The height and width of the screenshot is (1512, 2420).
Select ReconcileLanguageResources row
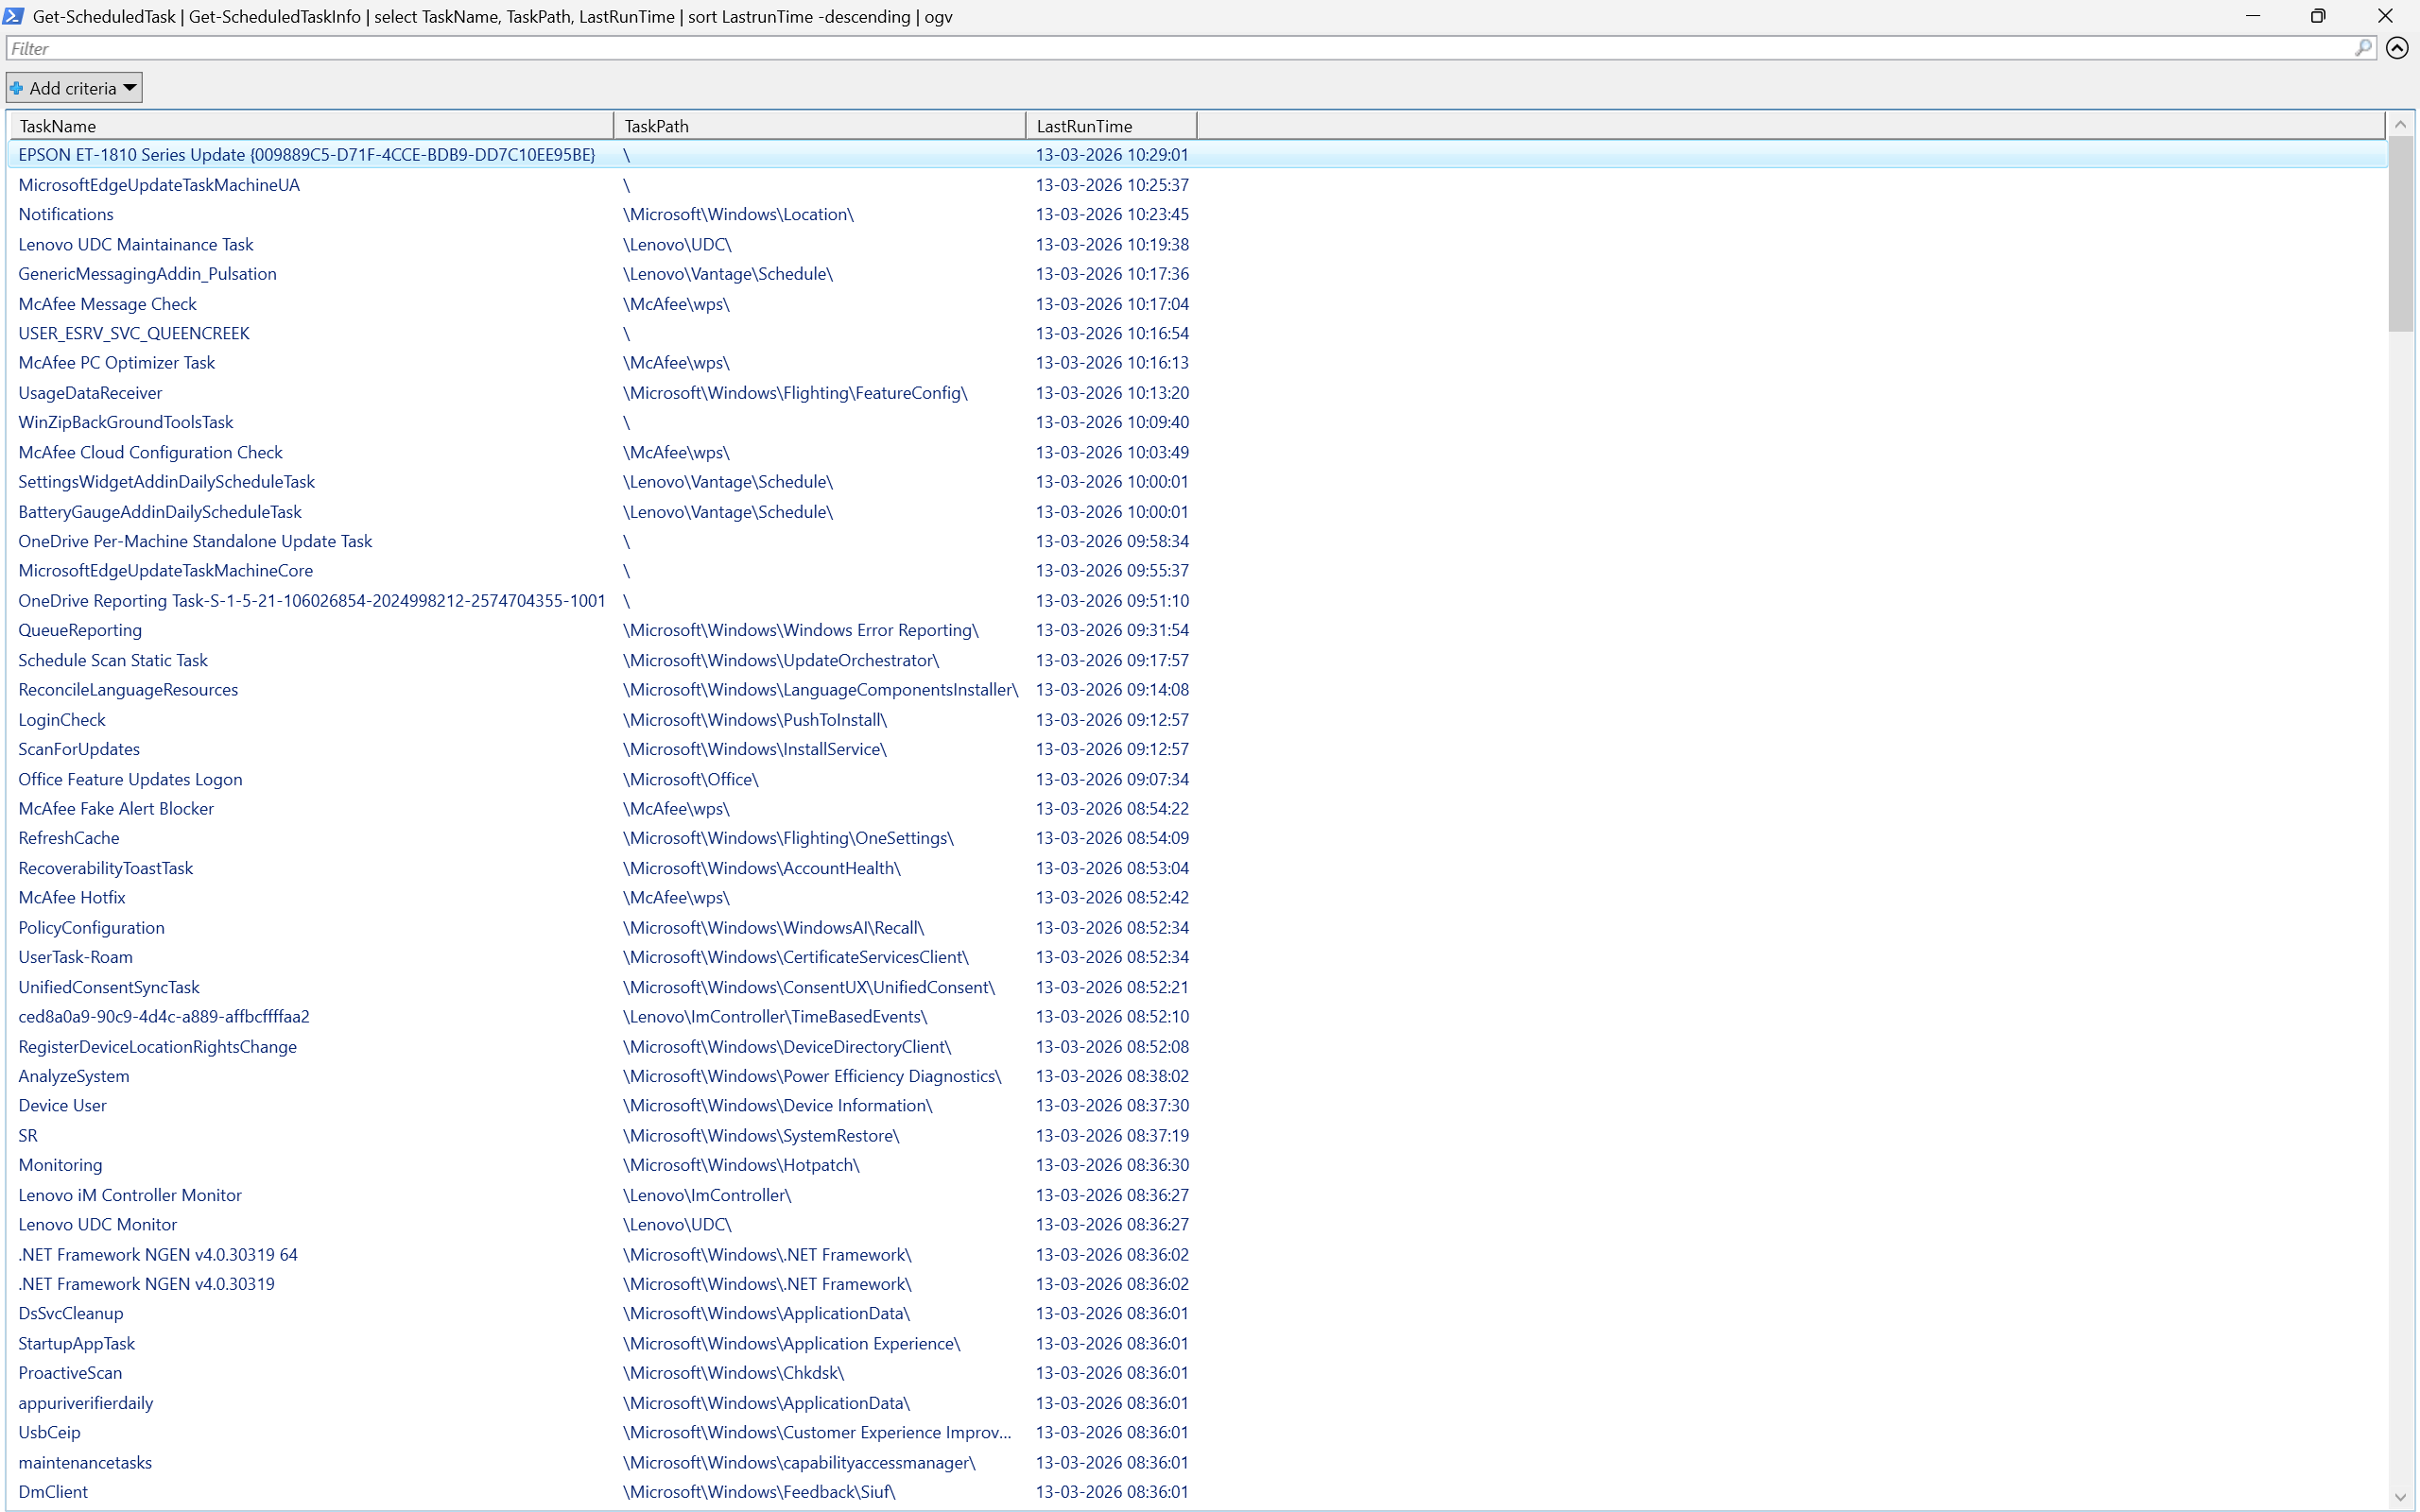click(1198, 690)
